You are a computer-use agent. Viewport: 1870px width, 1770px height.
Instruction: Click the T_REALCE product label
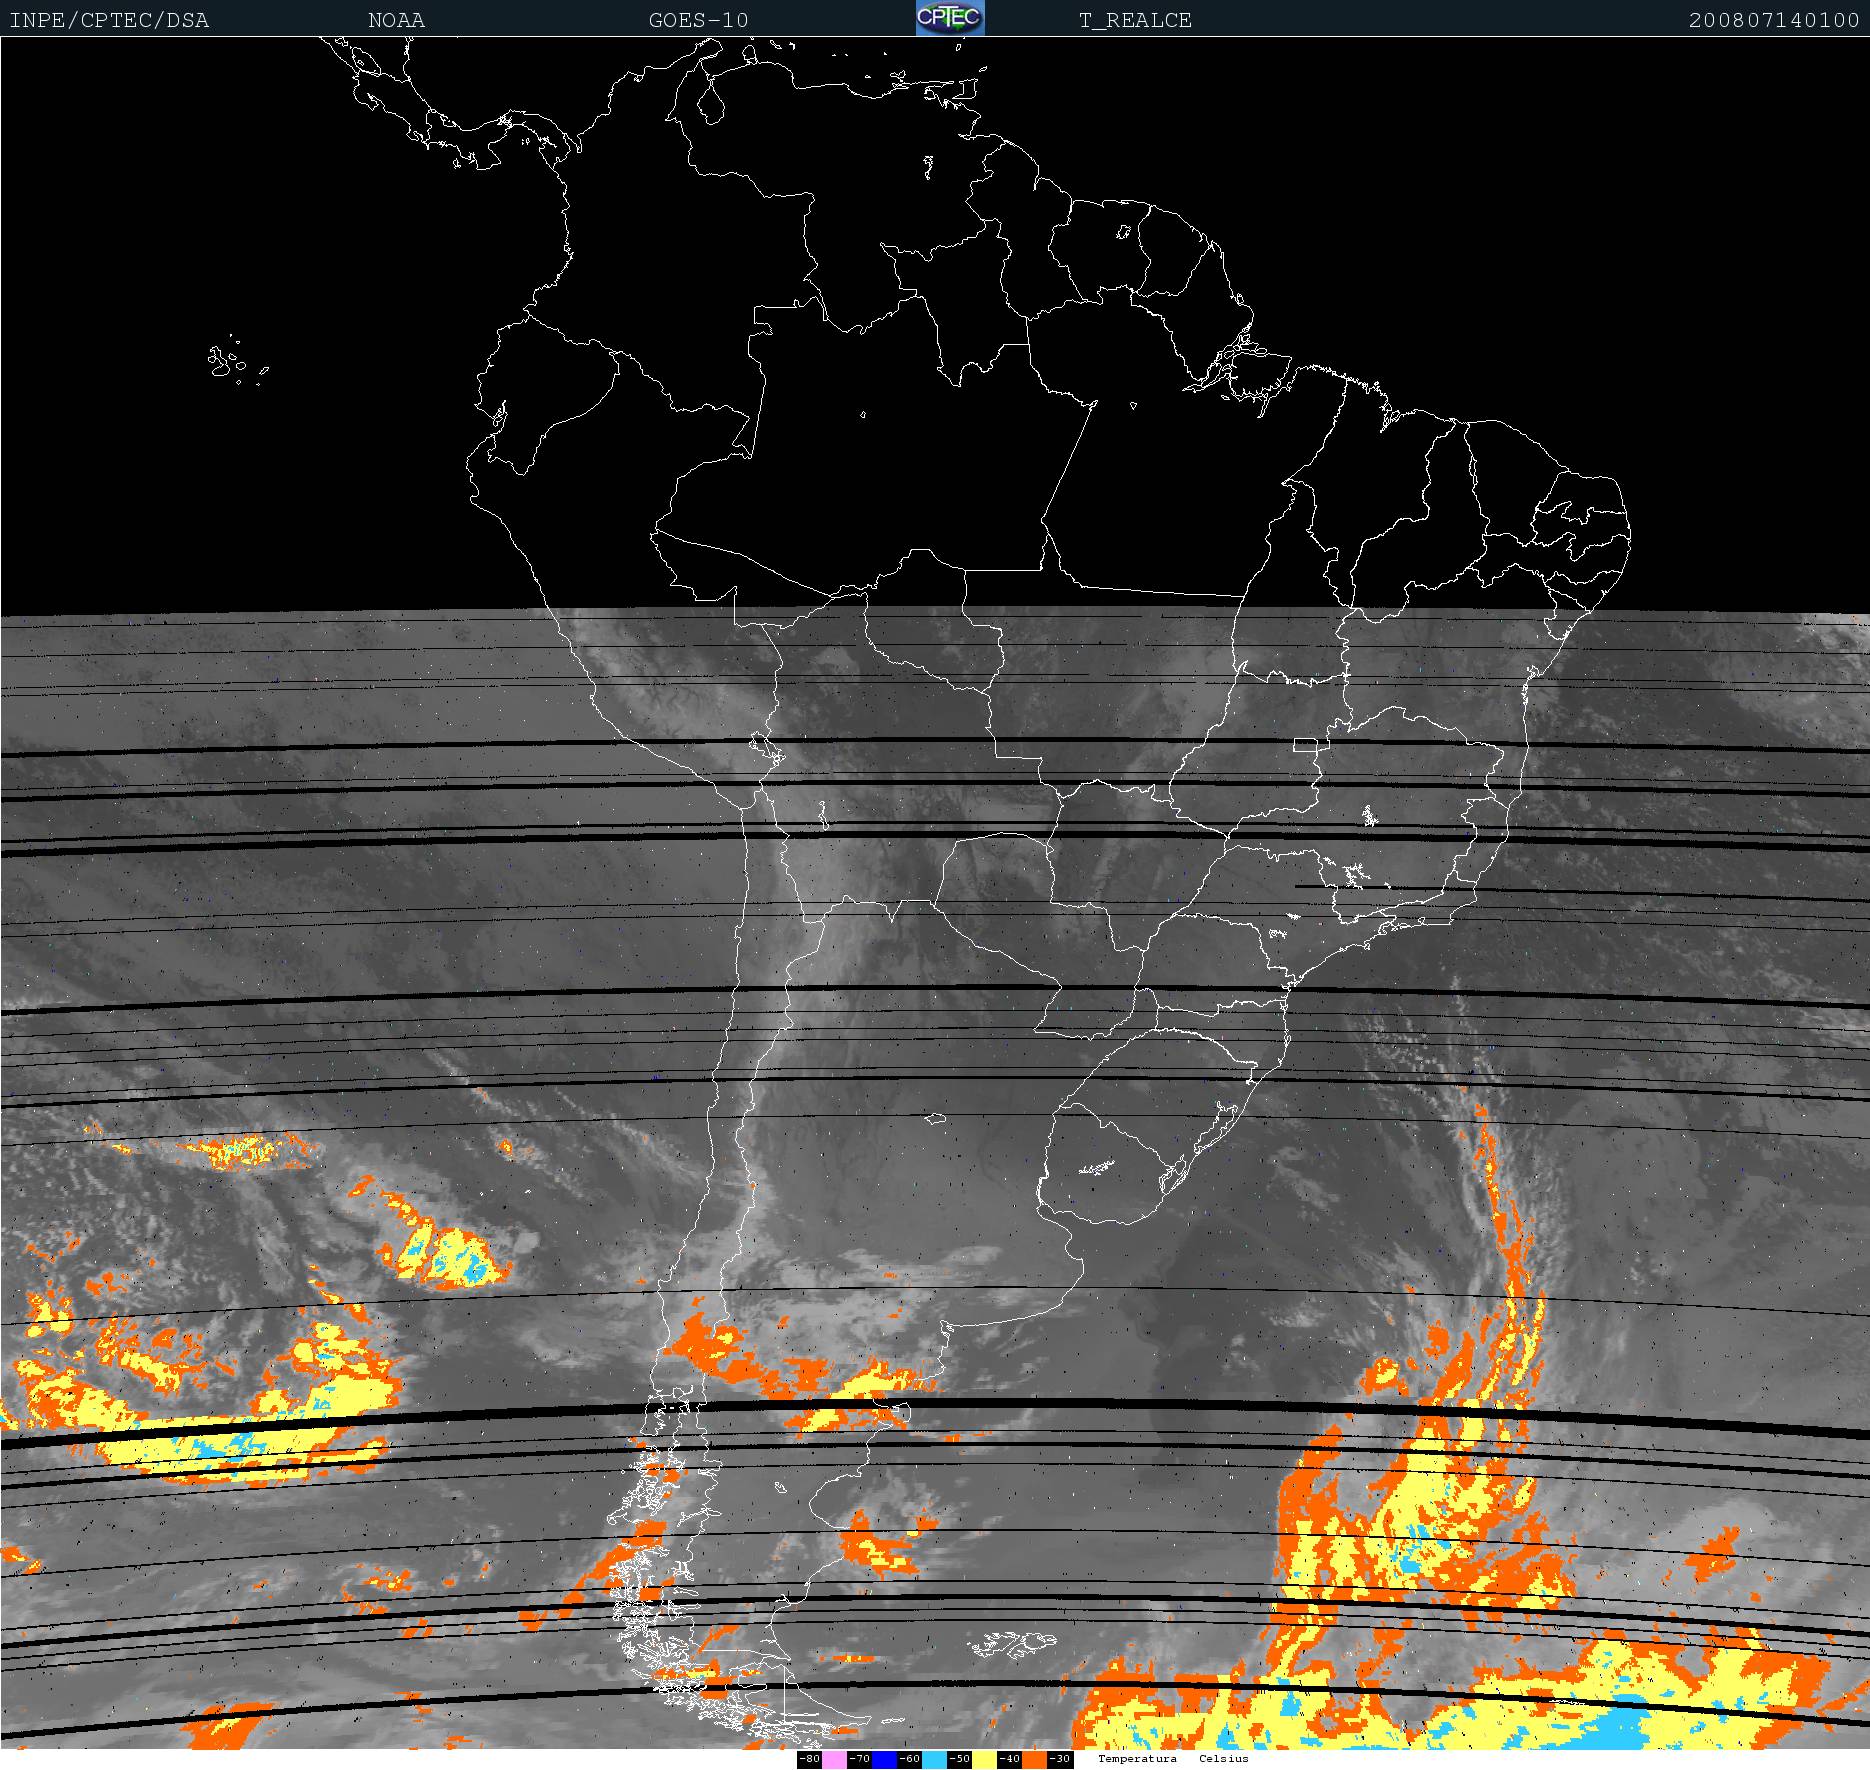(x=1135, y=21)
